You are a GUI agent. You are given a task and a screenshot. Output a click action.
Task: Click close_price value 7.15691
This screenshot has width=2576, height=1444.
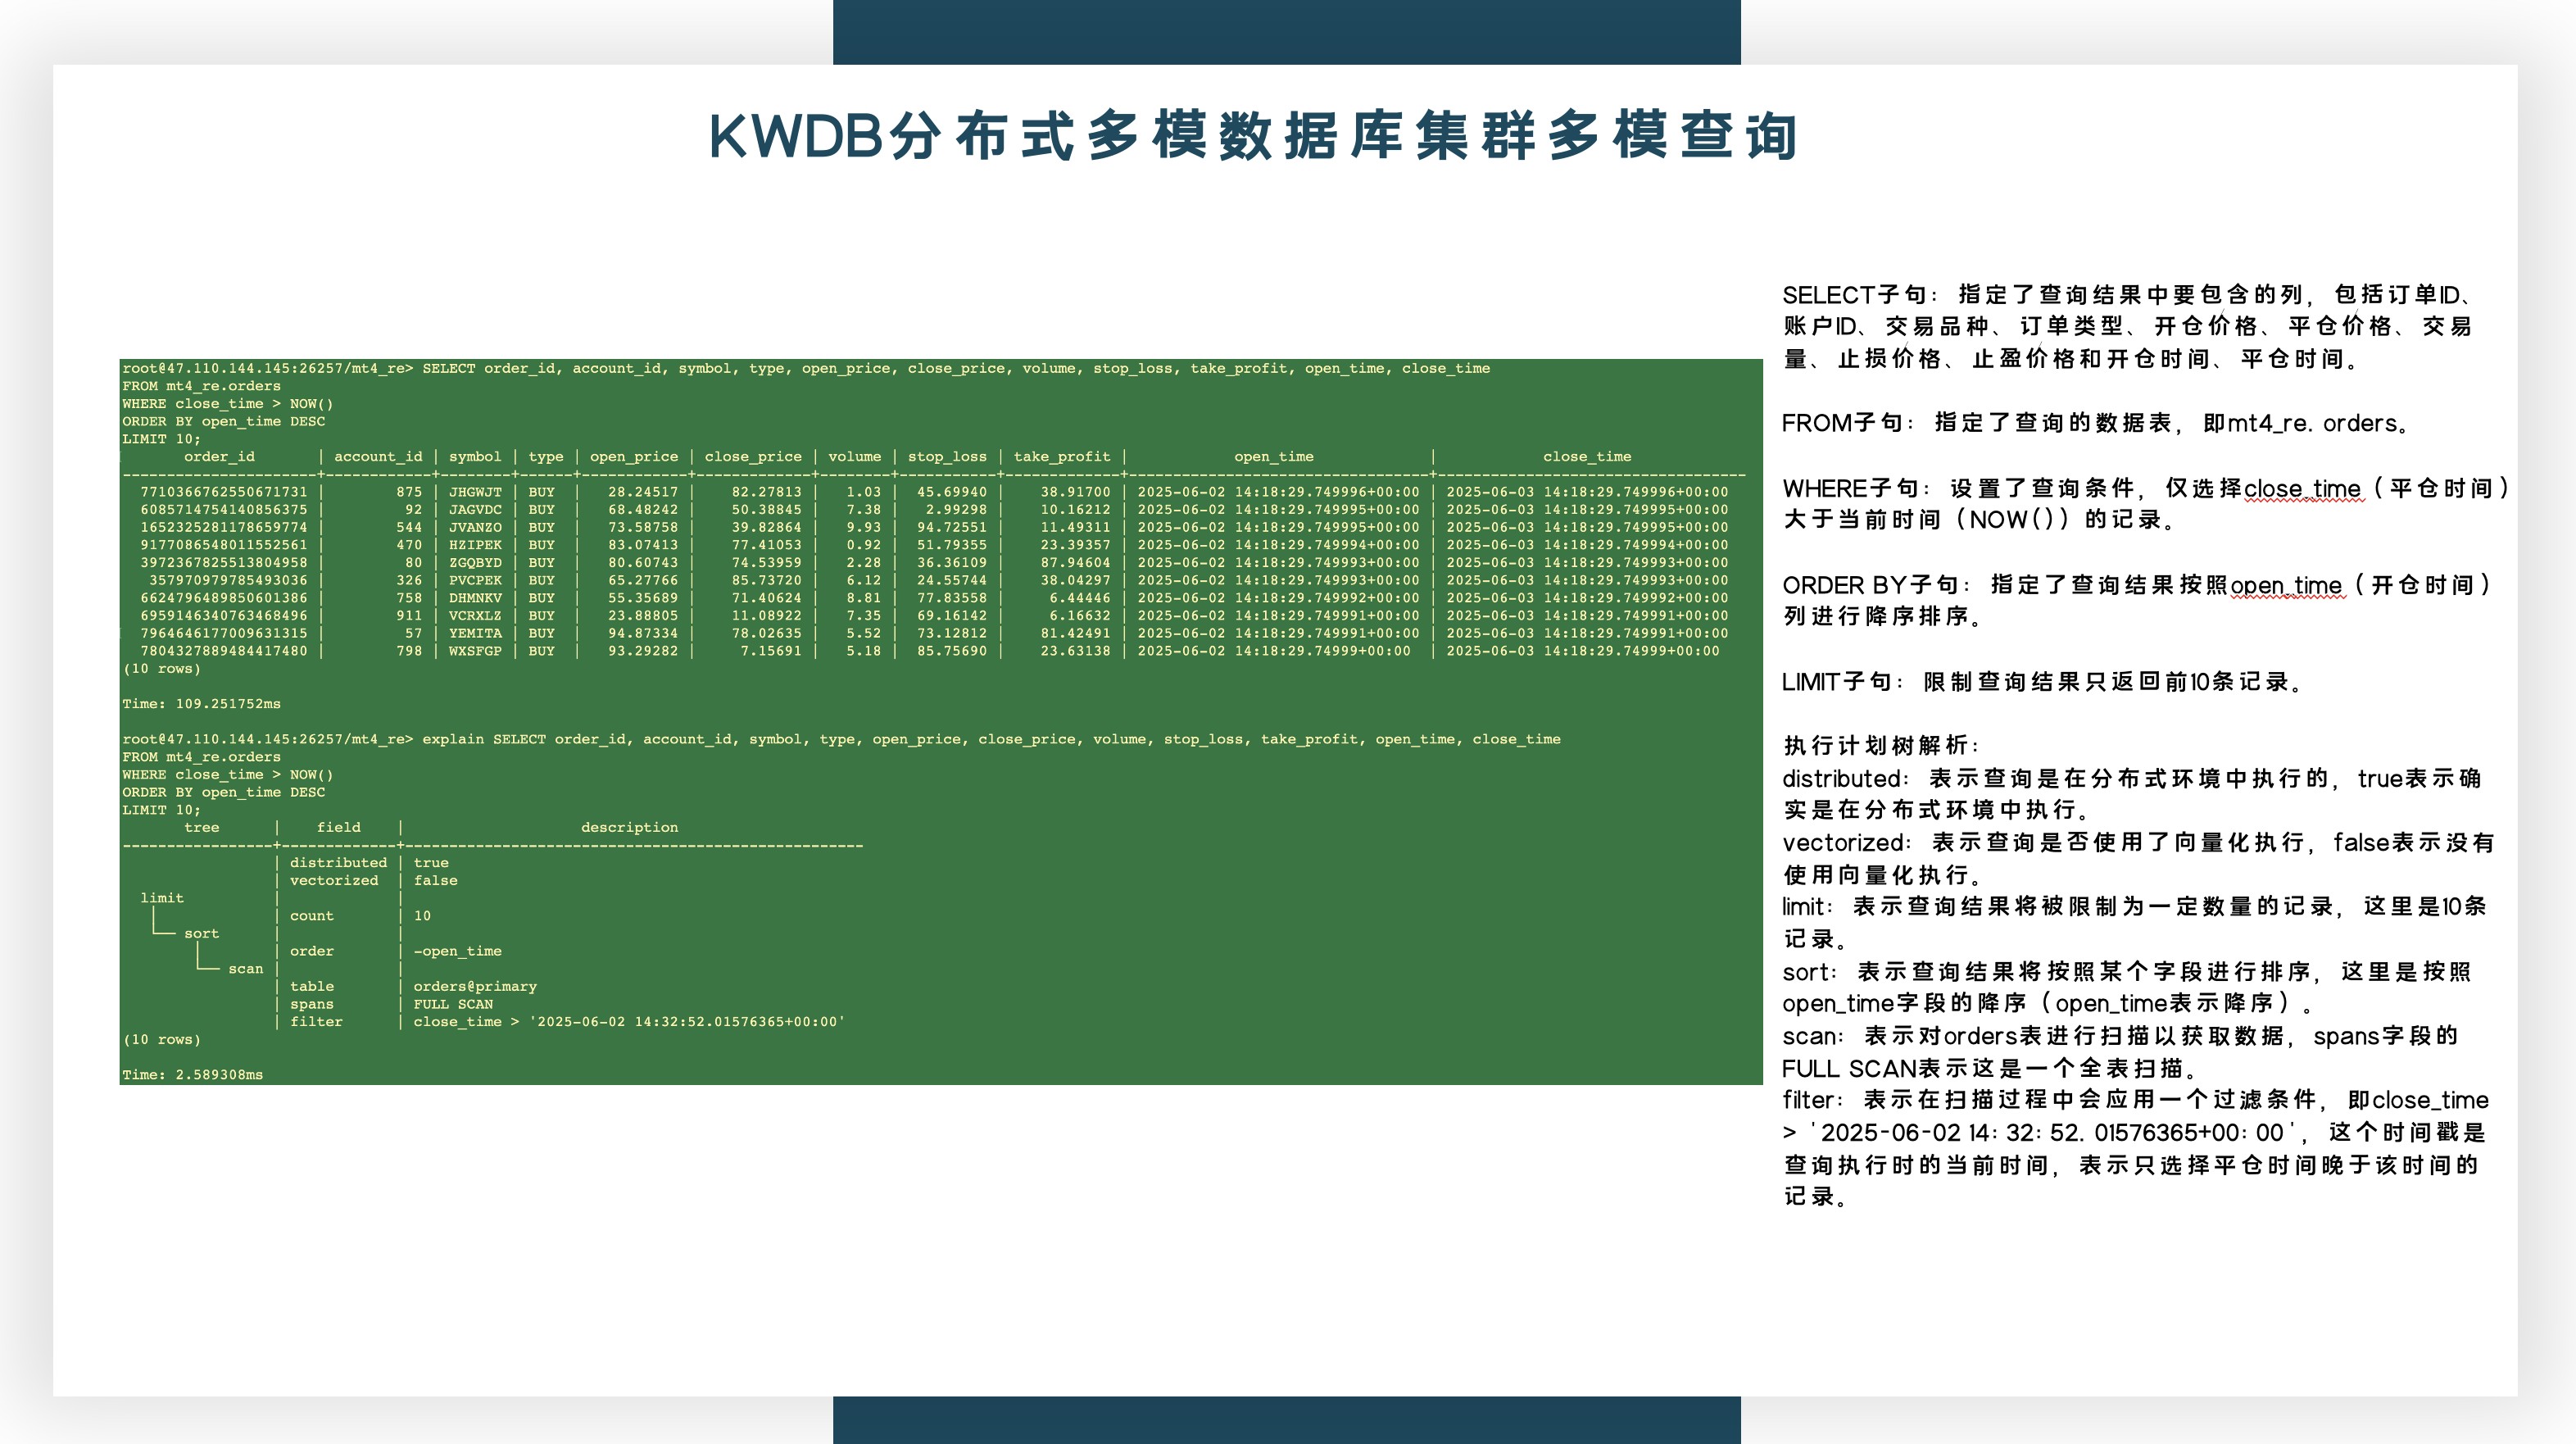click(x=770, y=651)
